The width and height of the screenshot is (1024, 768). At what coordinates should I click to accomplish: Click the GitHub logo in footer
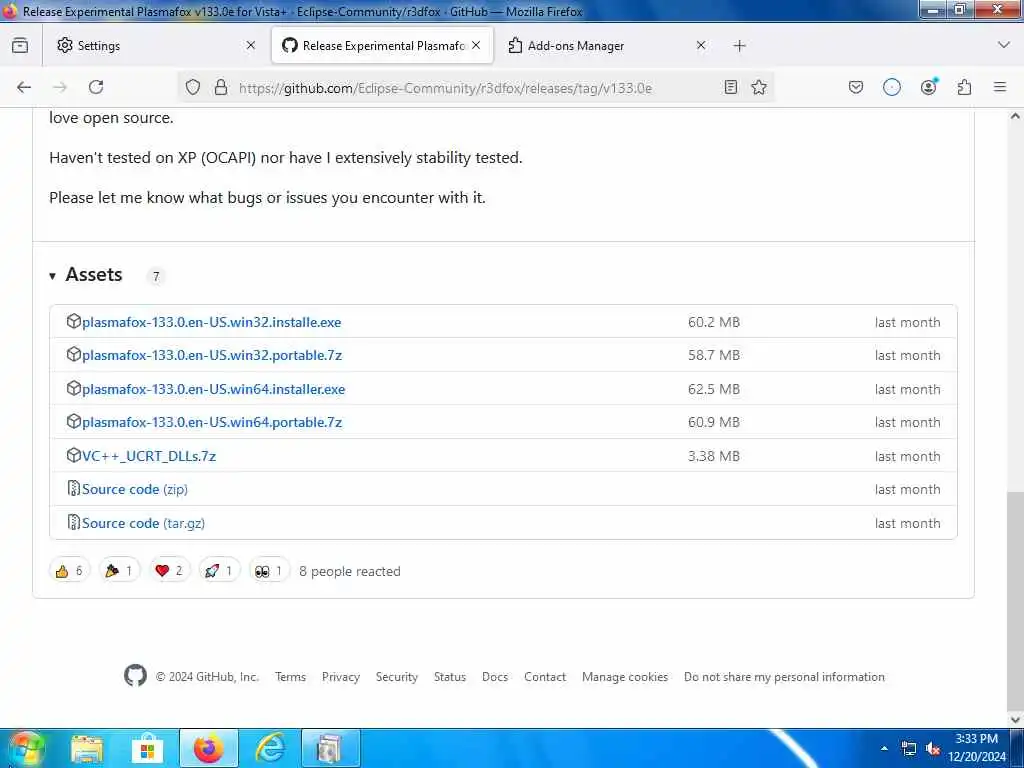tap(135, 675)
